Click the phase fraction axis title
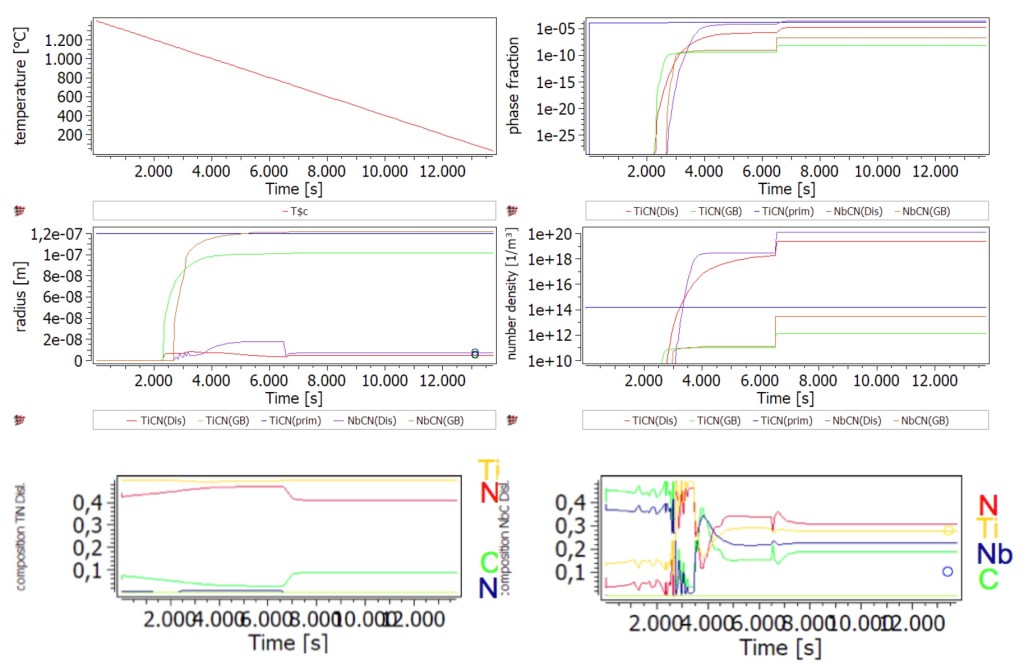The image size is (1024, 665). tap(516, 86)
